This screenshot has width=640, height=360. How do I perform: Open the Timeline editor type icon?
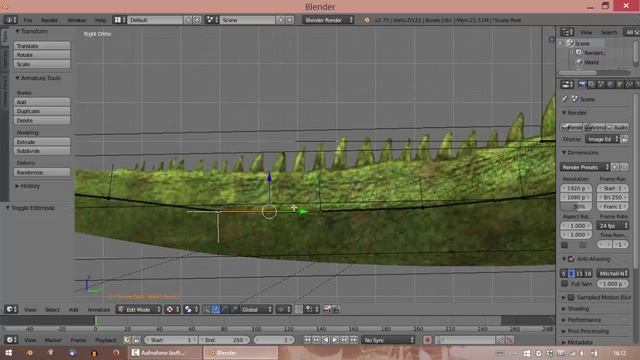(x=11, y=340)
